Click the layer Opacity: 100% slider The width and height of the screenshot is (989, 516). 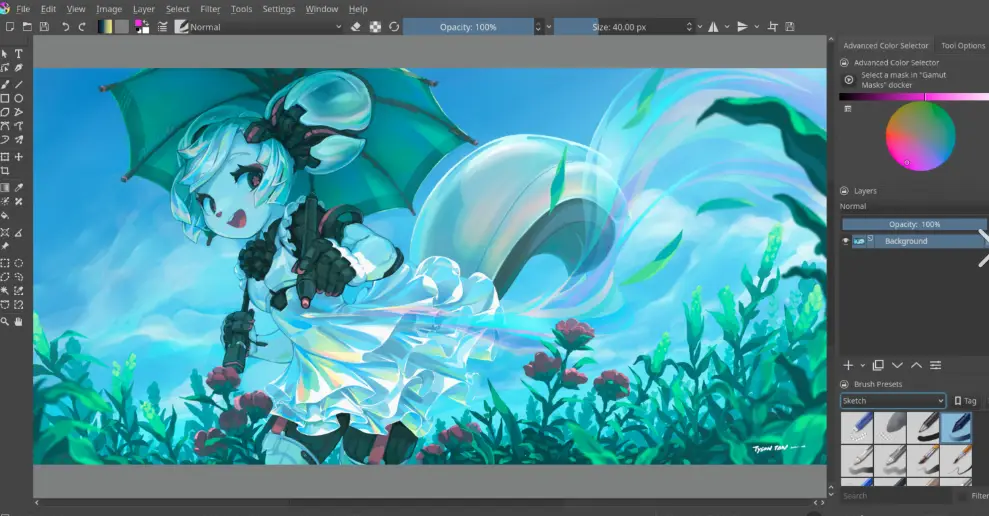tap(914, 224)
